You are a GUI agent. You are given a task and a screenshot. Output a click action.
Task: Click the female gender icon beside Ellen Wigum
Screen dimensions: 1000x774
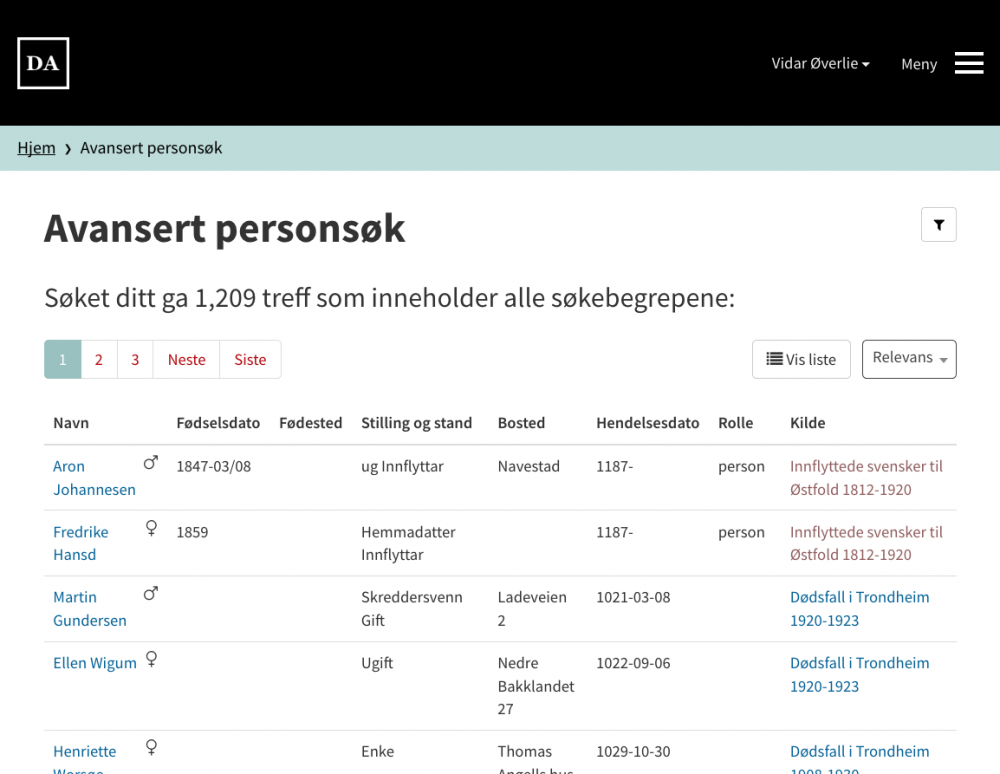tap(151, 659)
